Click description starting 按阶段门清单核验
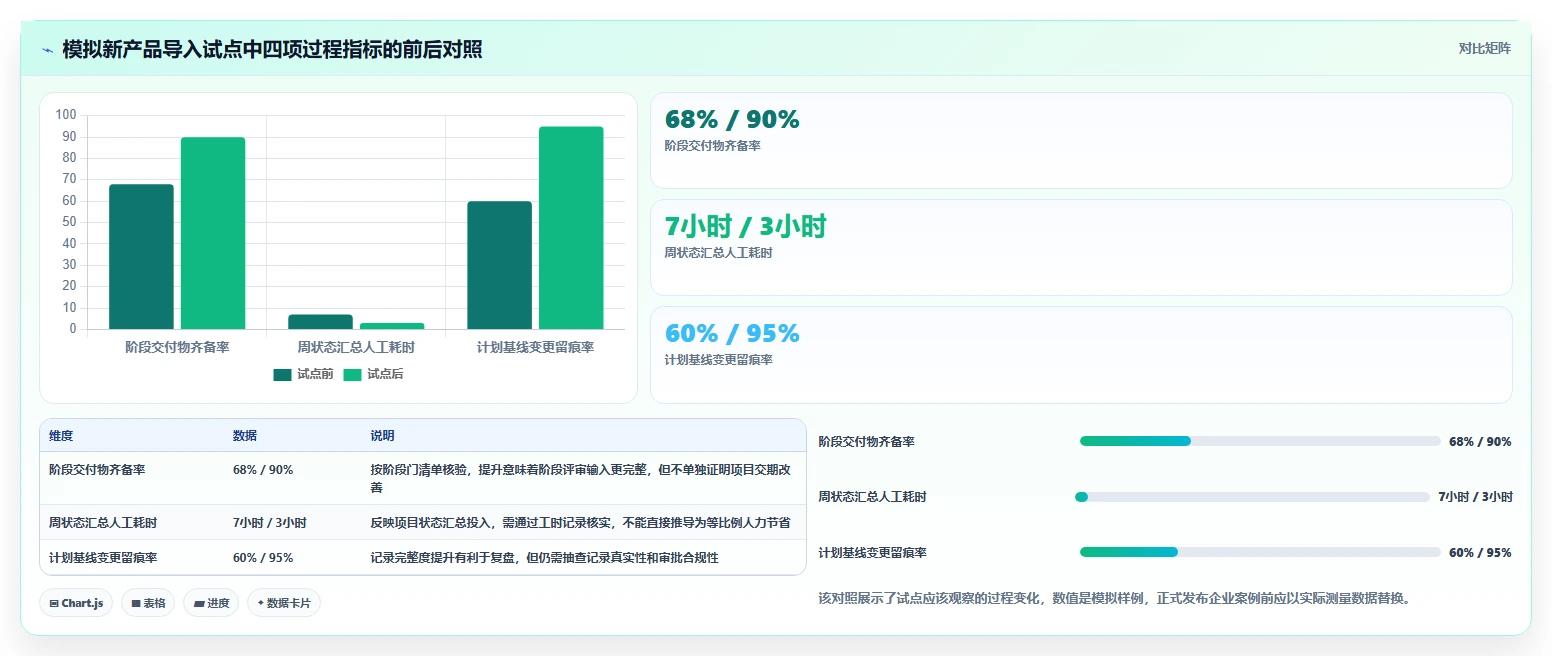 pos(581,479)
